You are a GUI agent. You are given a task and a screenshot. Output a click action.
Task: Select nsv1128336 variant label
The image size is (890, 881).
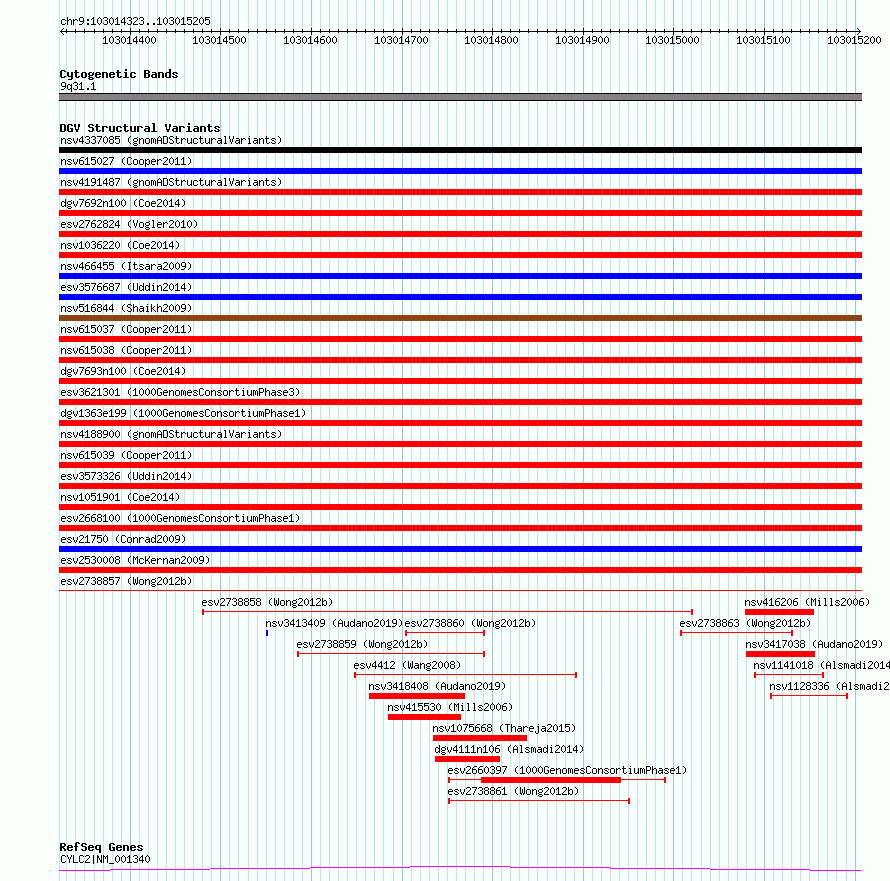tap(829, 686)
